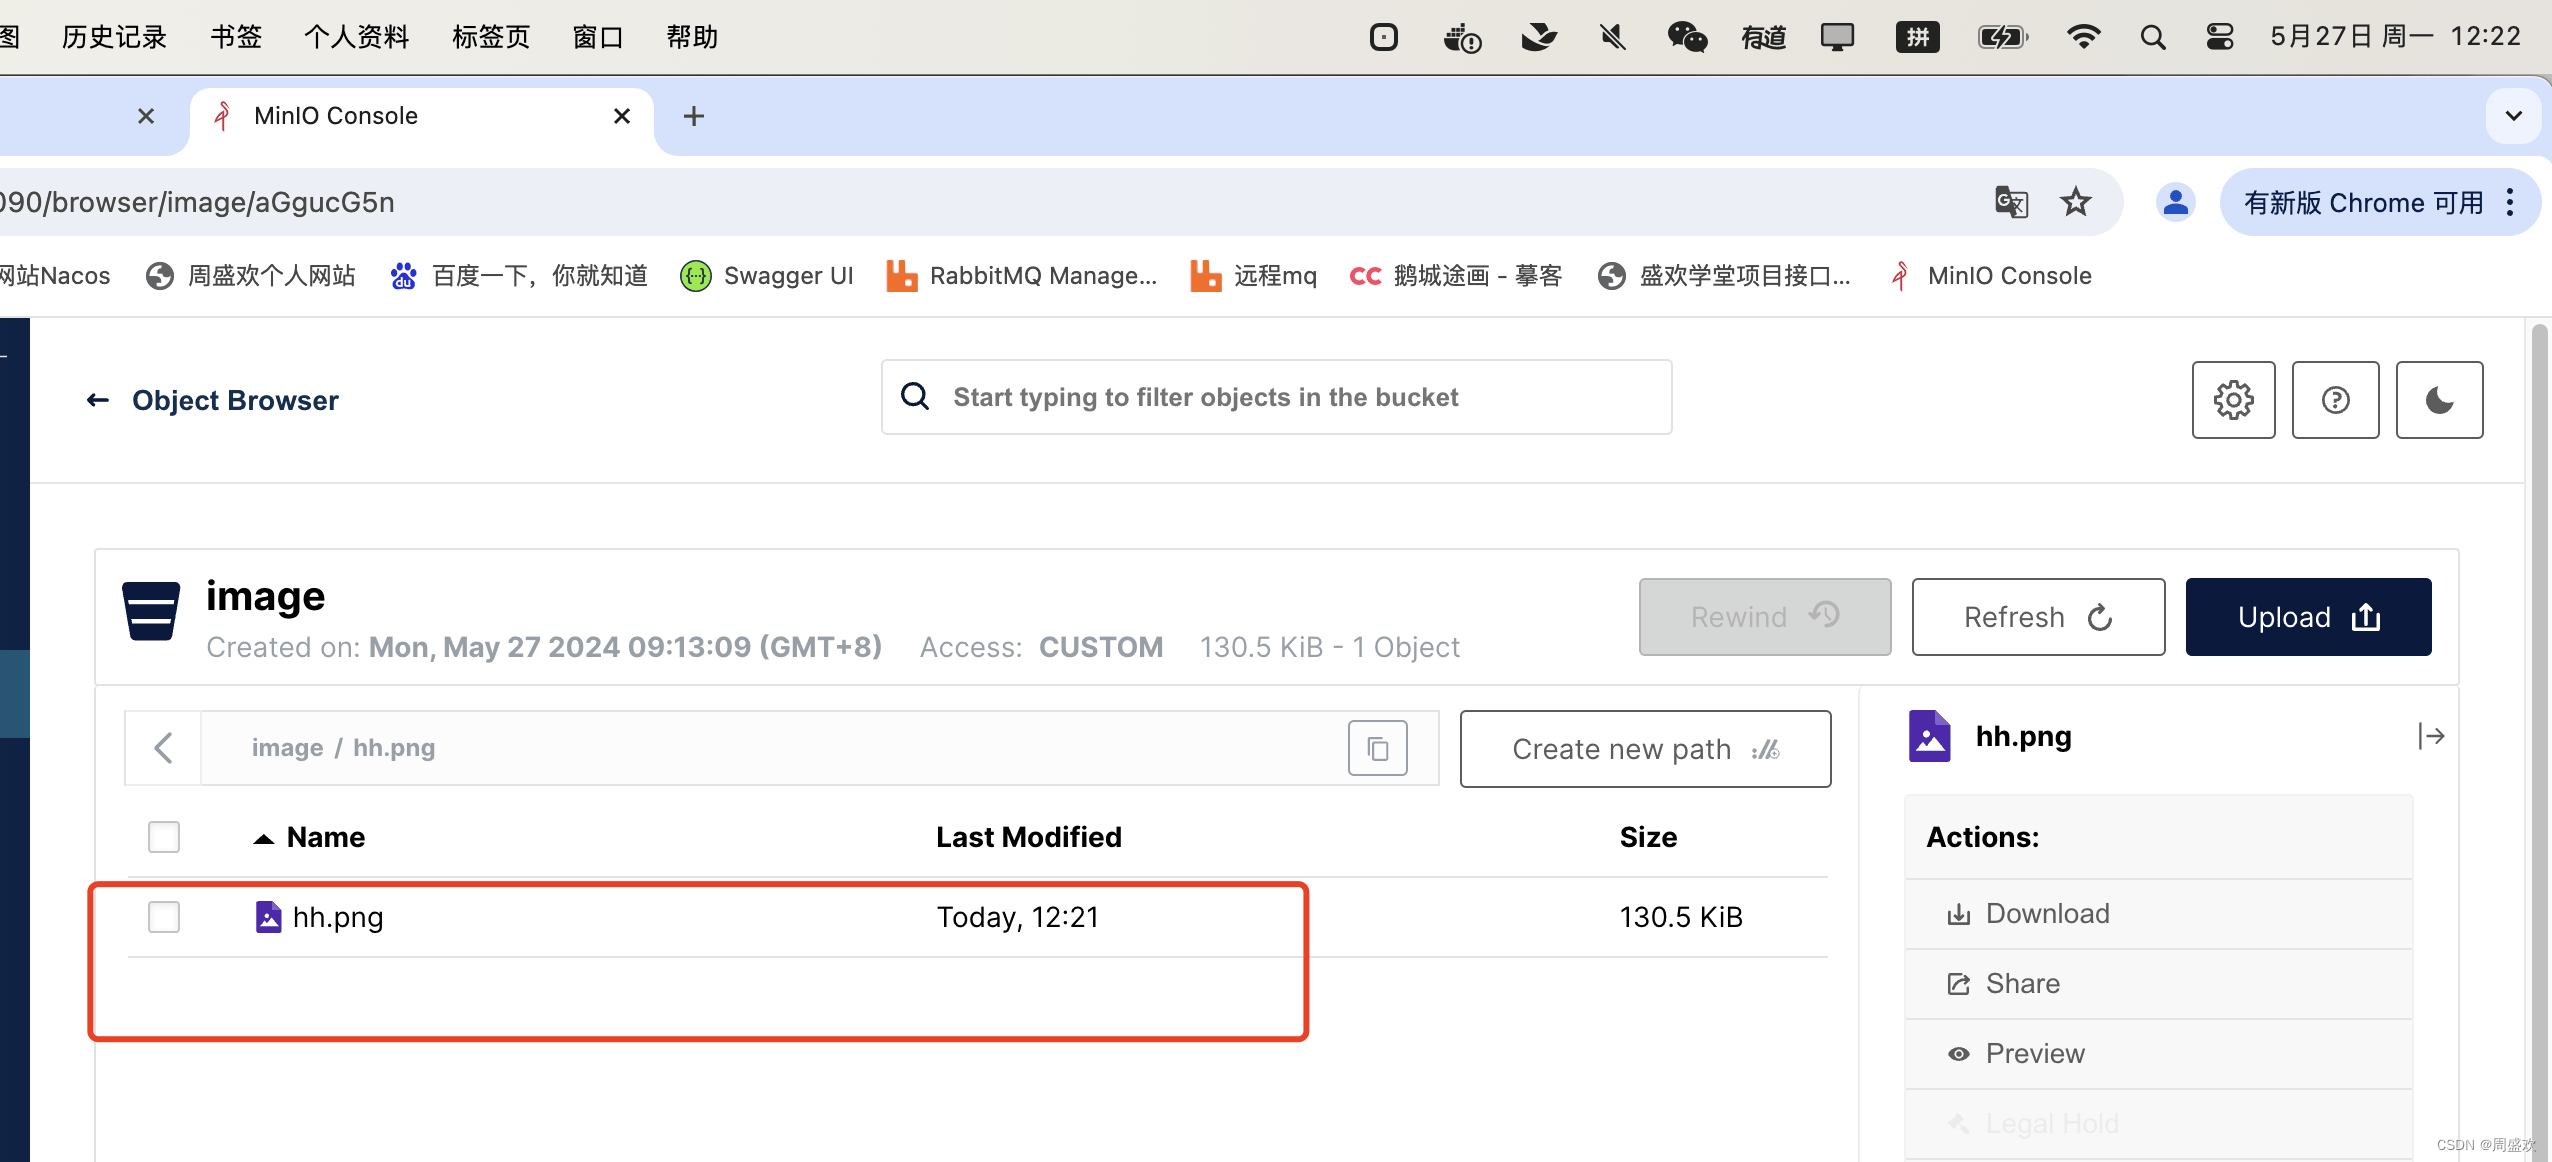
Task: Click the muted sound icon in menu bar
Action: click(x=1612, y=37)
